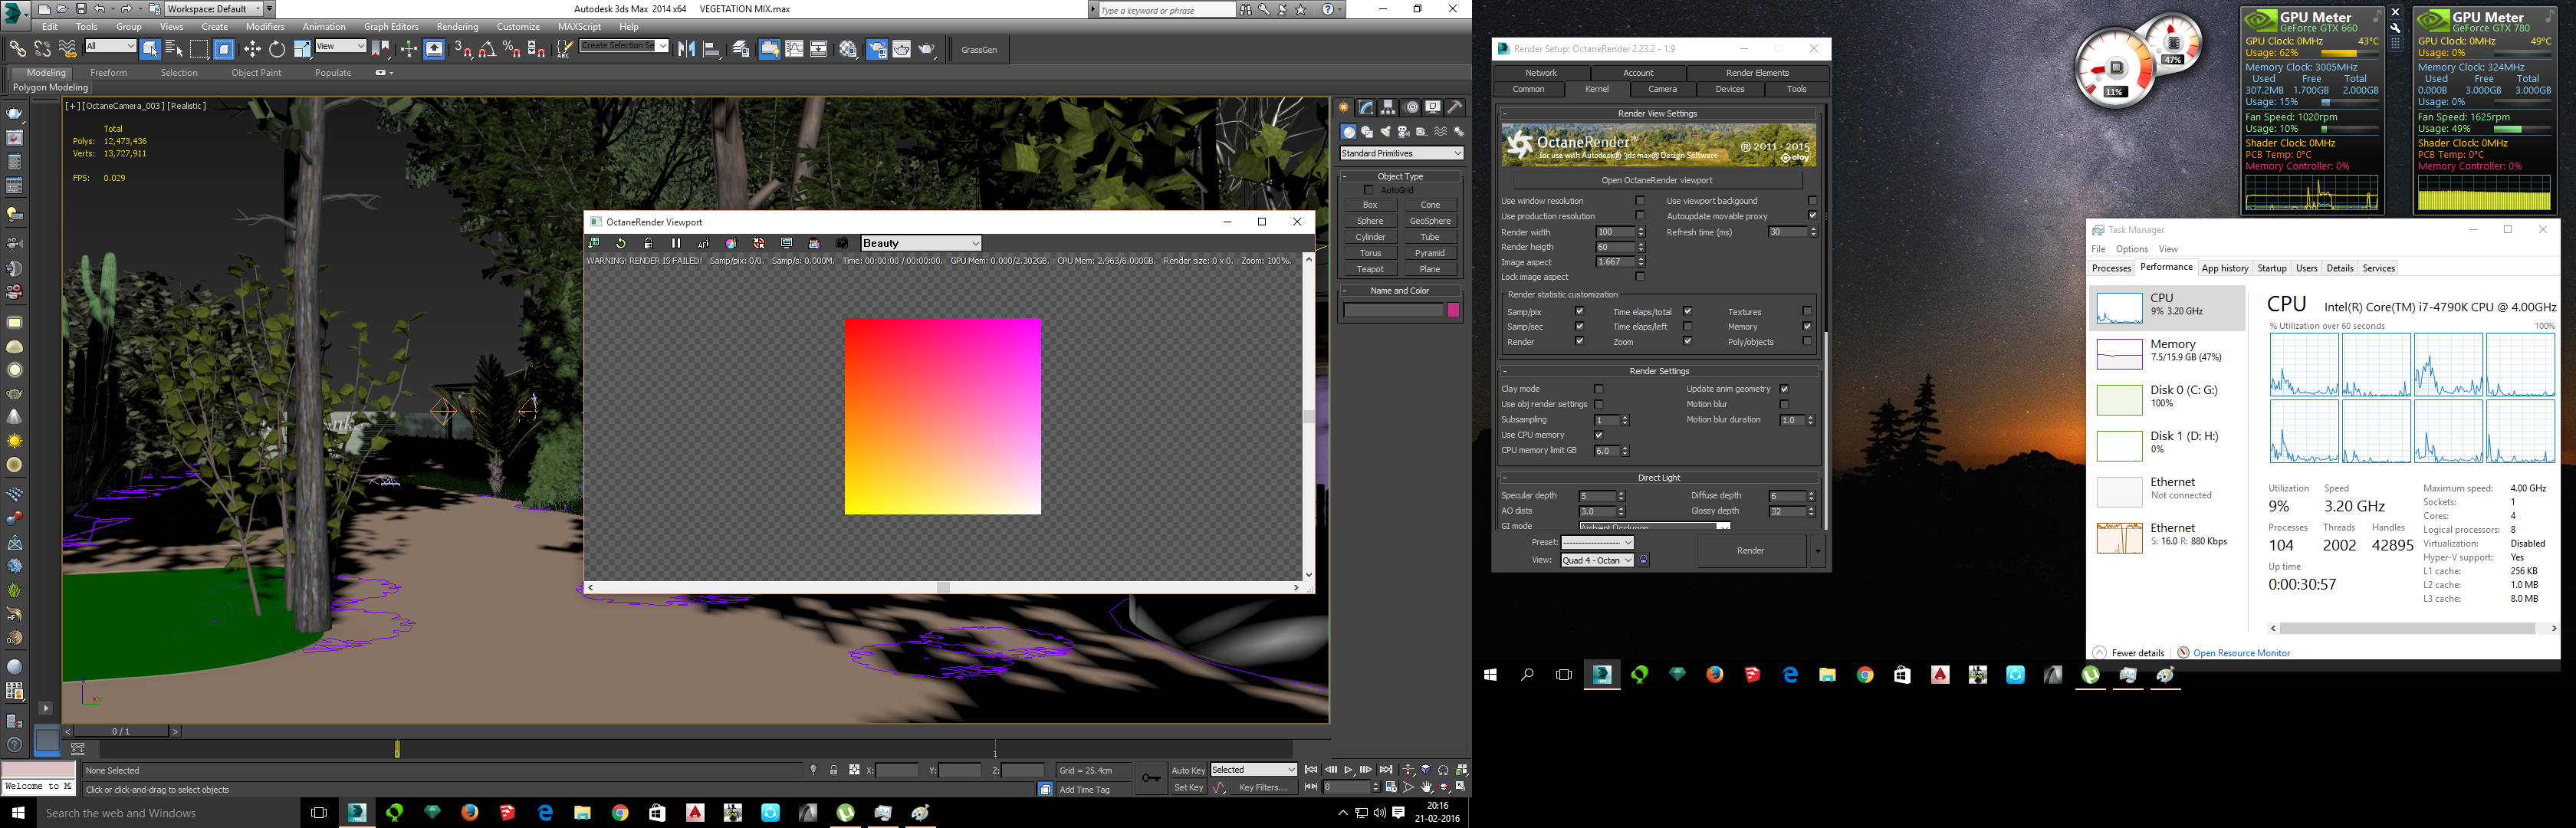Select the Rotate transform tool
This screenshot has height=828, width=2576.
coord(277,49)
